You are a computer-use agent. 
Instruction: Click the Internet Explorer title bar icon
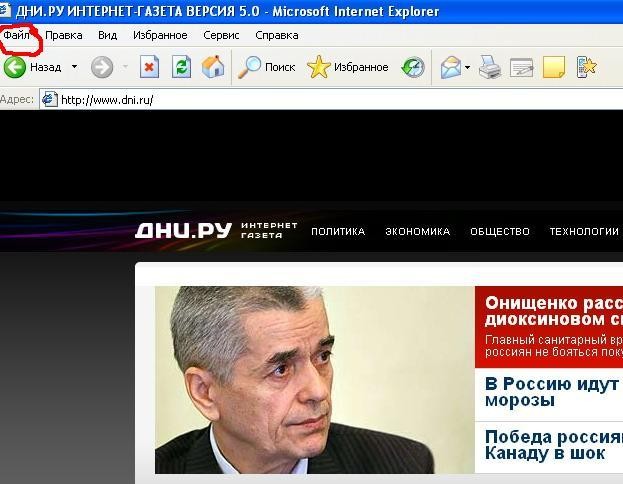point(5,10)
